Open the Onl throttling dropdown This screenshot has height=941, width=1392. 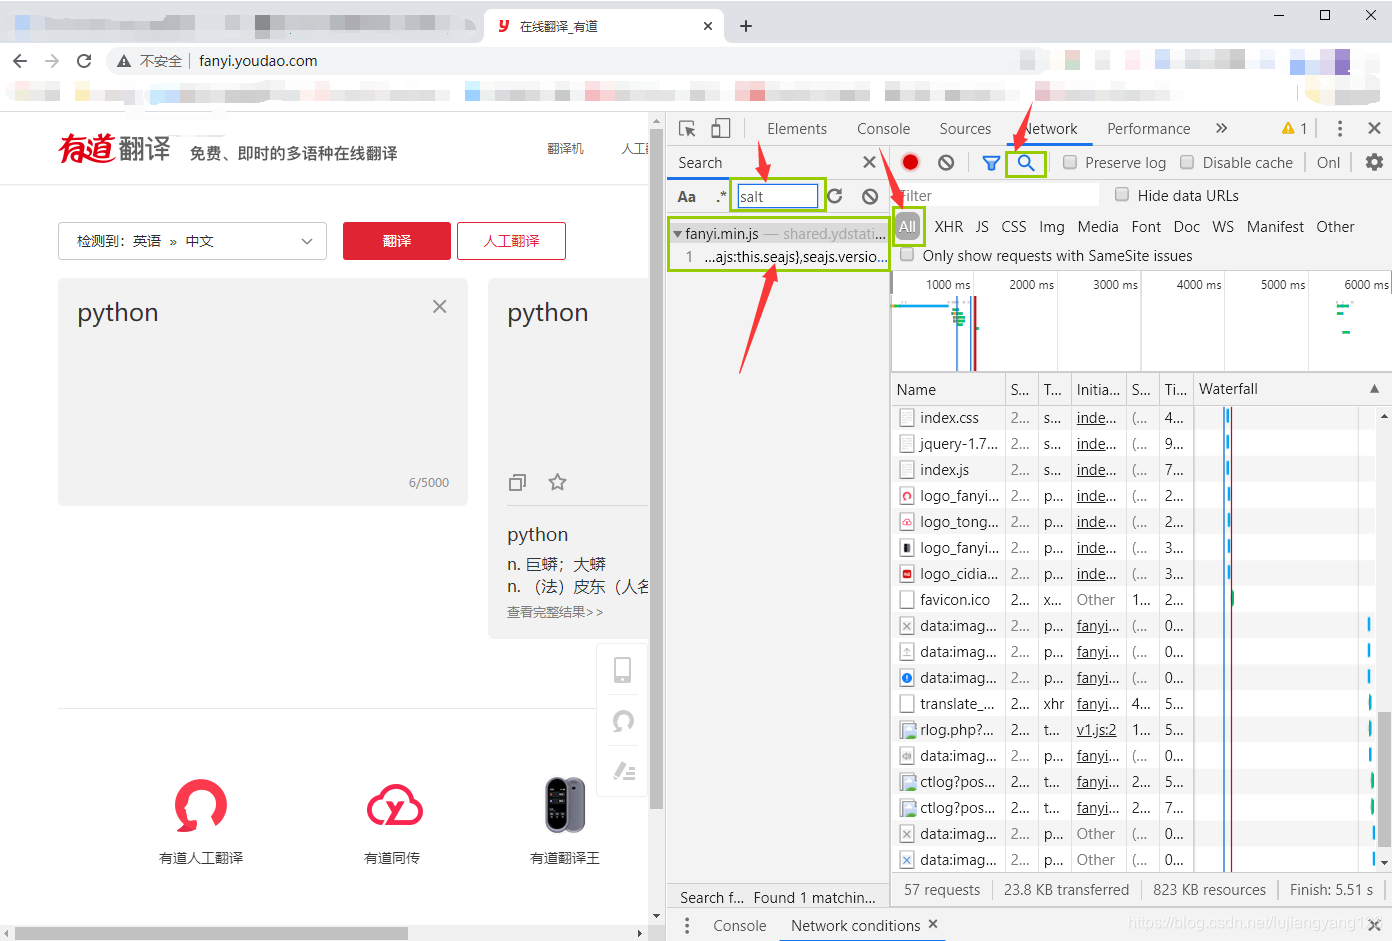1328,162
